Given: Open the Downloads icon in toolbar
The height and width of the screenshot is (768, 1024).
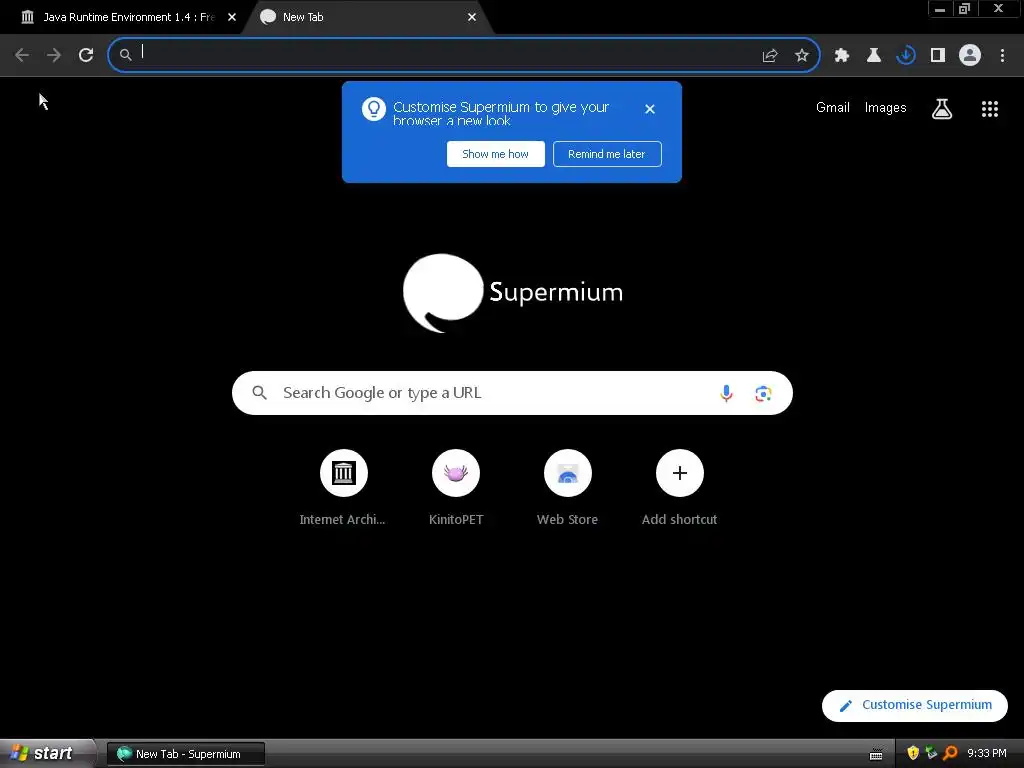Looking at the screenshot, I should click(x=906, y=56).
